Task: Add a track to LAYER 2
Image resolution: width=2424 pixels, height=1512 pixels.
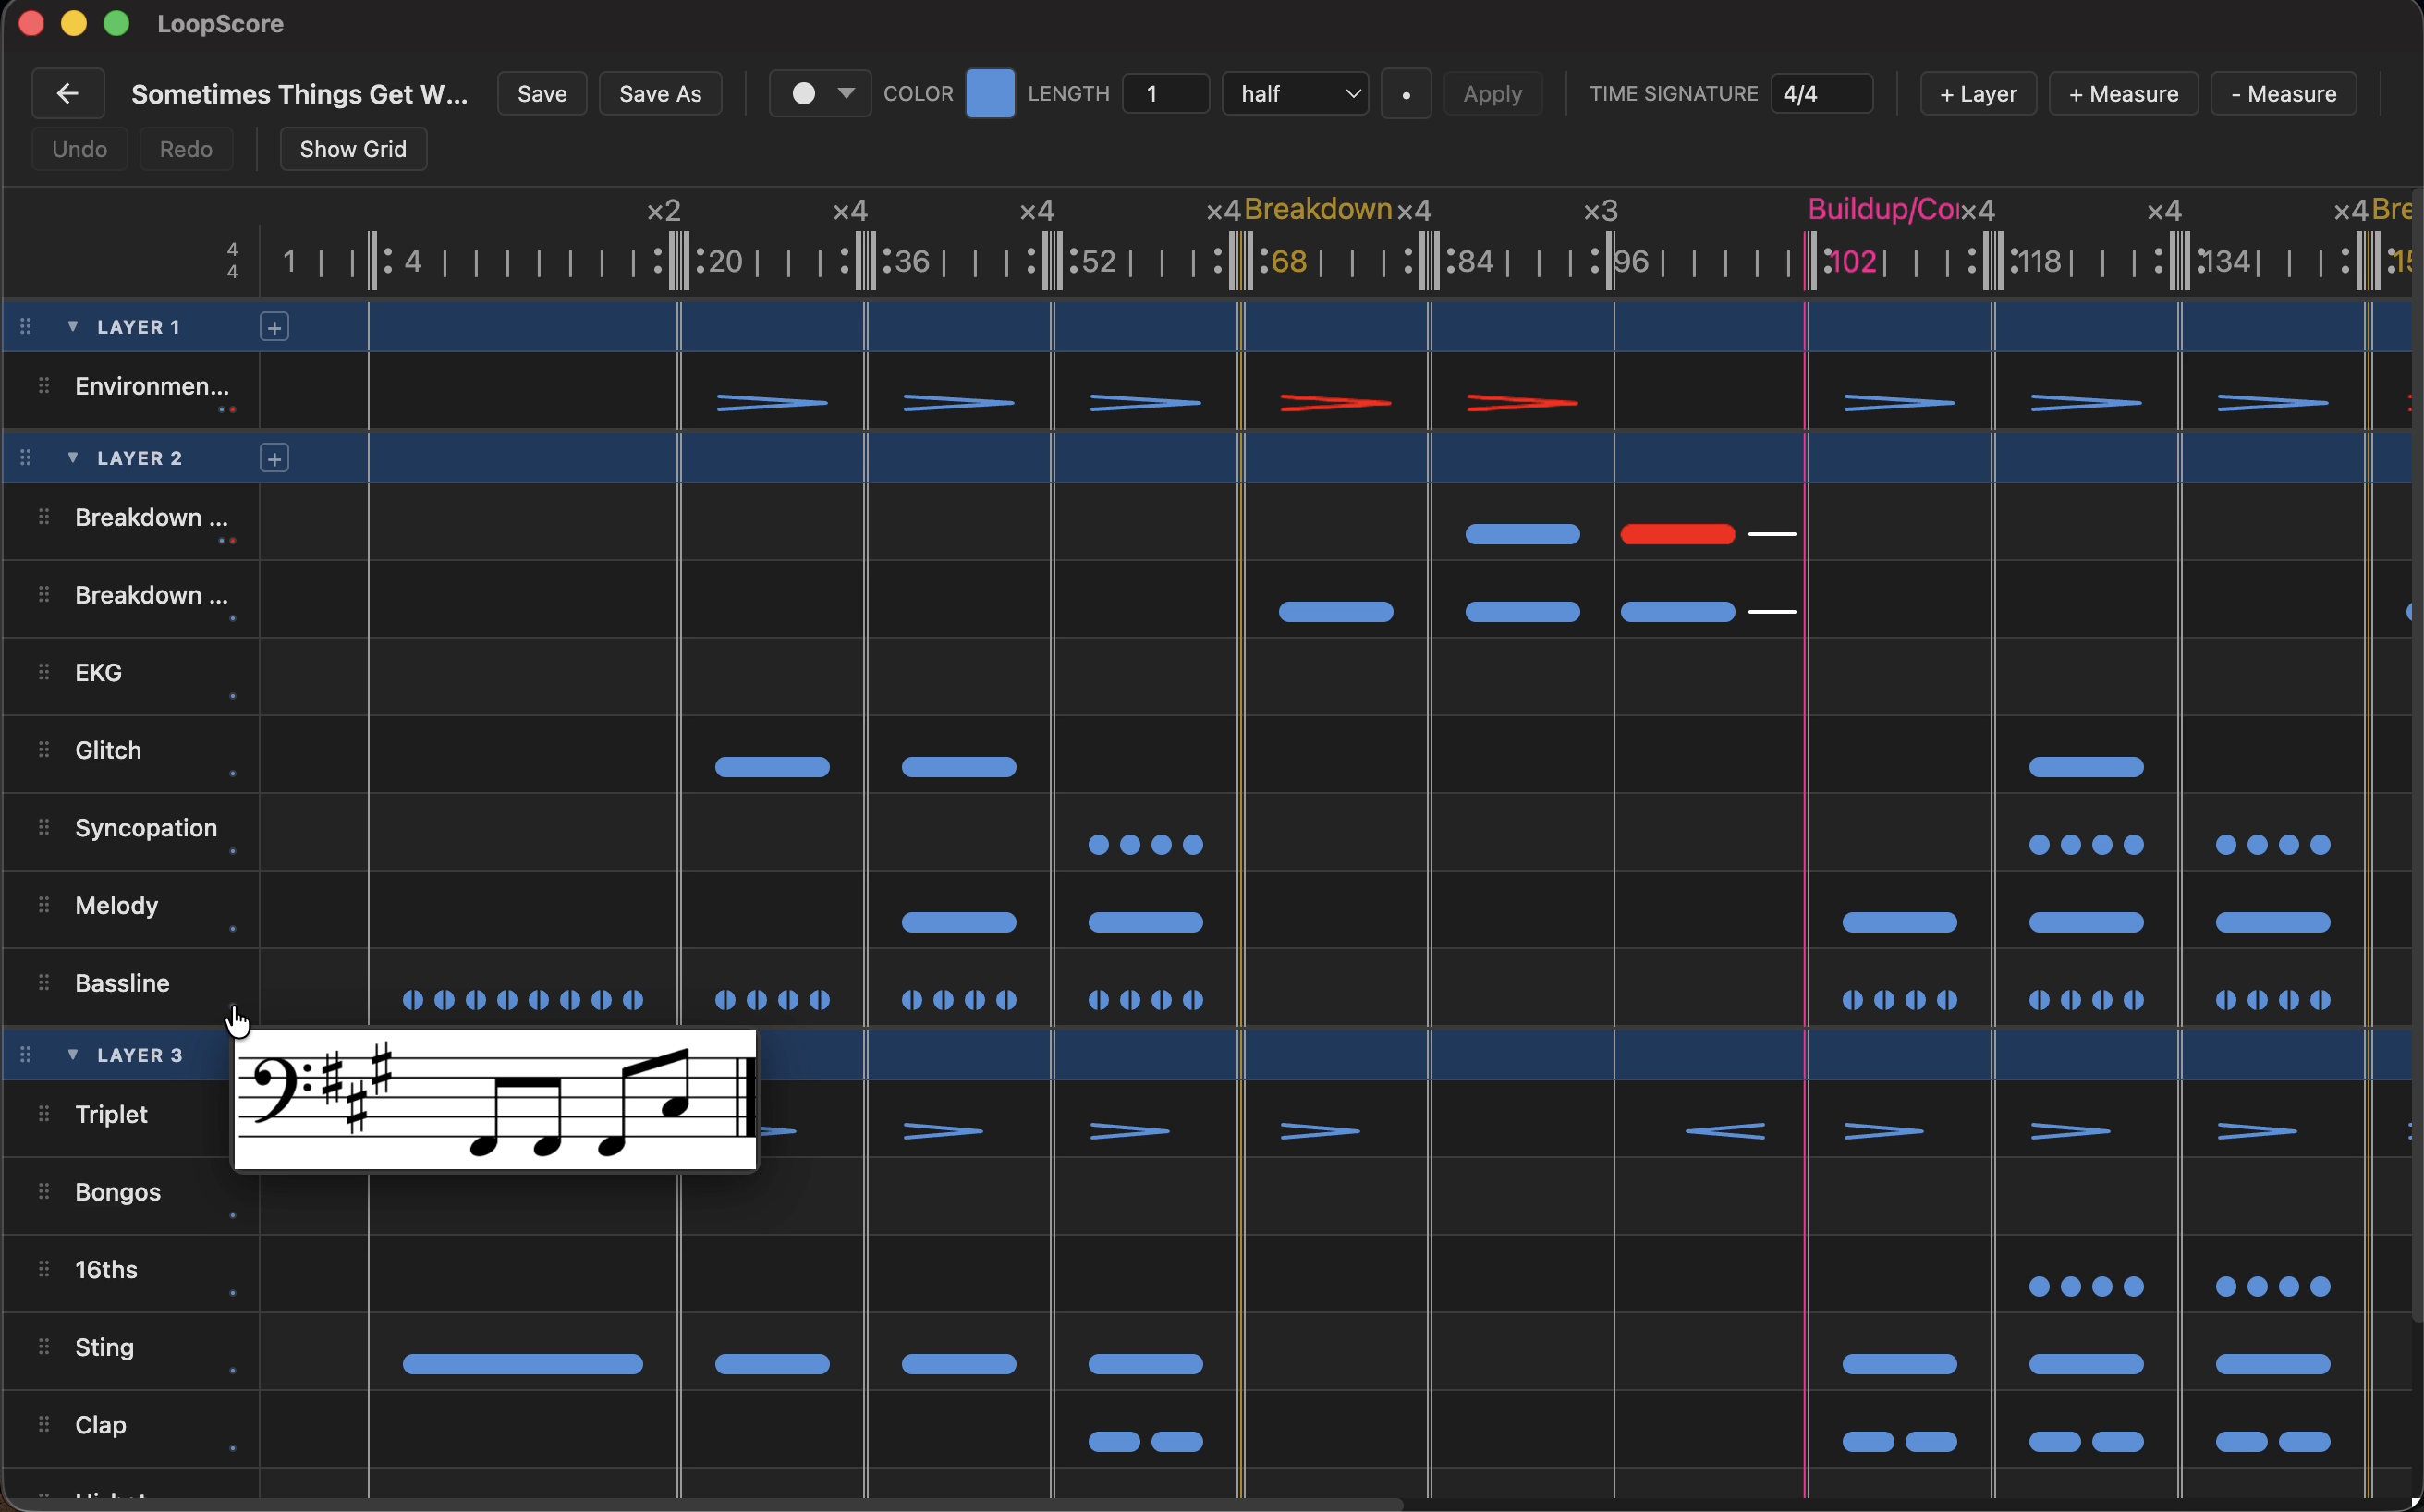Action: click(274, 458)
